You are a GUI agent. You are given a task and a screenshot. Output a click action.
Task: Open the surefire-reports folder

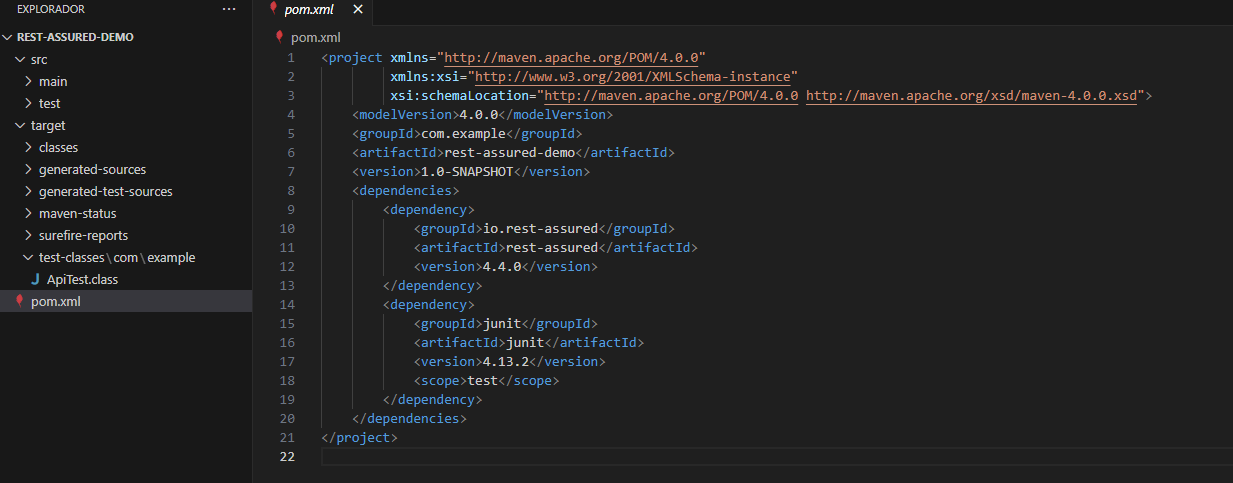coord(83,236)
